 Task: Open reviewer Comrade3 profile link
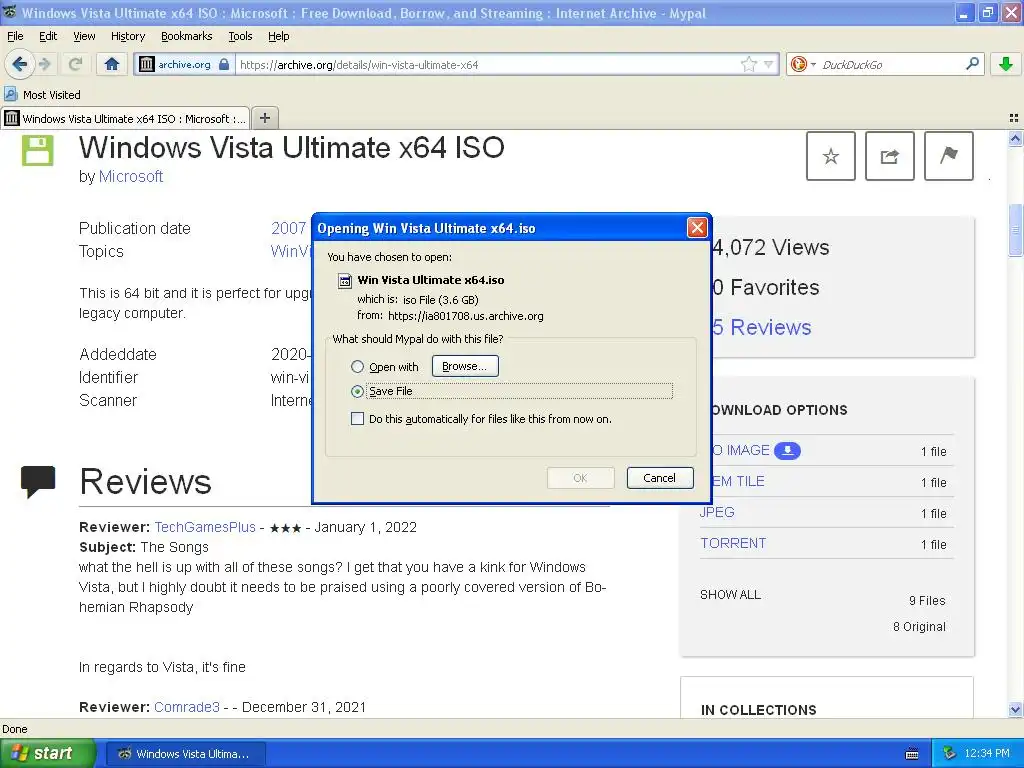coord(187,707)
